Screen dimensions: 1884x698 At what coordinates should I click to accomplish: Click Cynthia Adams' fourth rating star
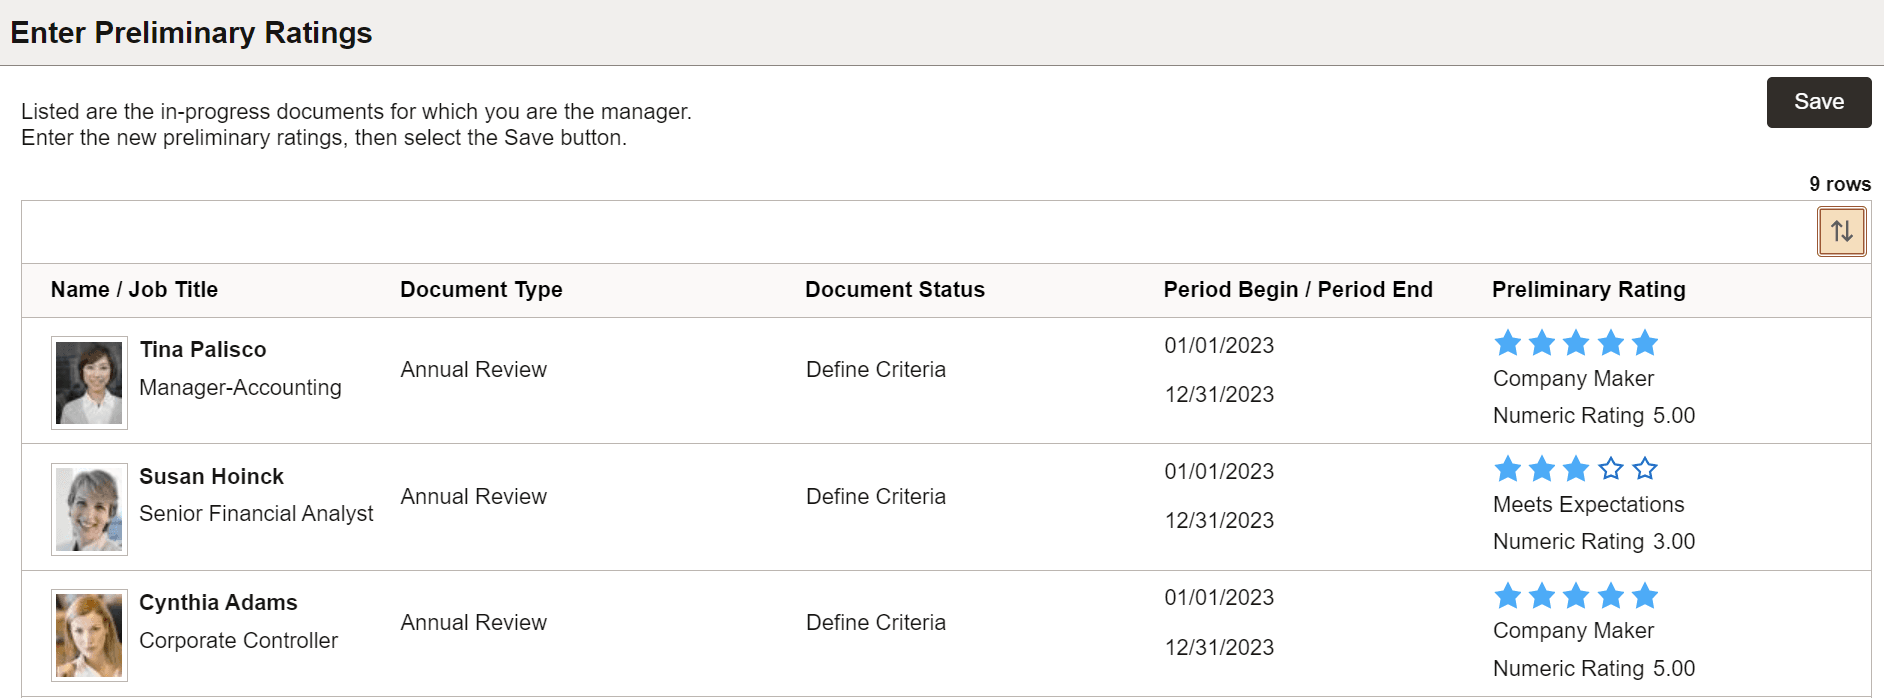[x=1610, y=597]
